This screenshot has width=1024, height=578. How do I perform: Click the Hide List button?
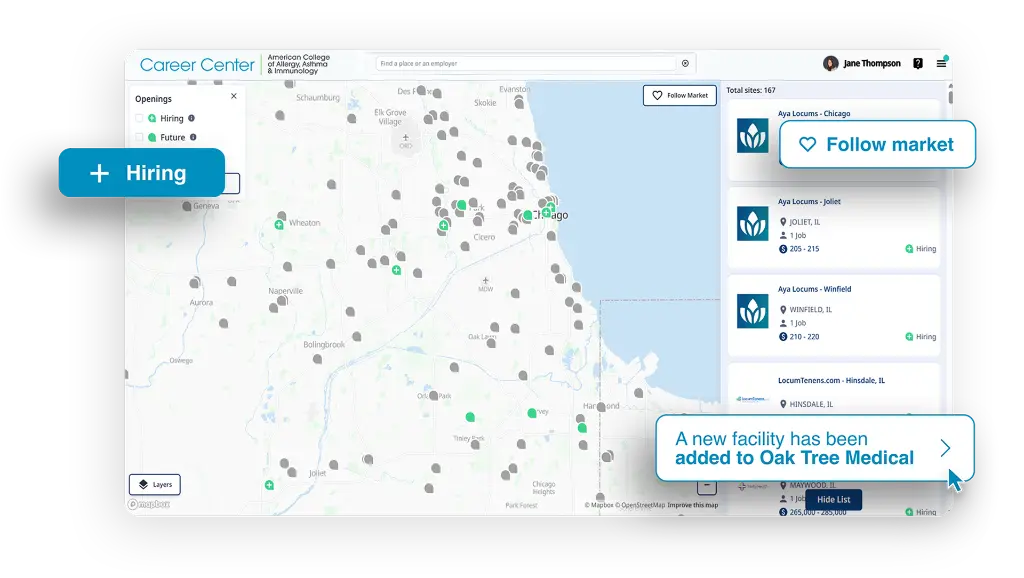(833, 500)
